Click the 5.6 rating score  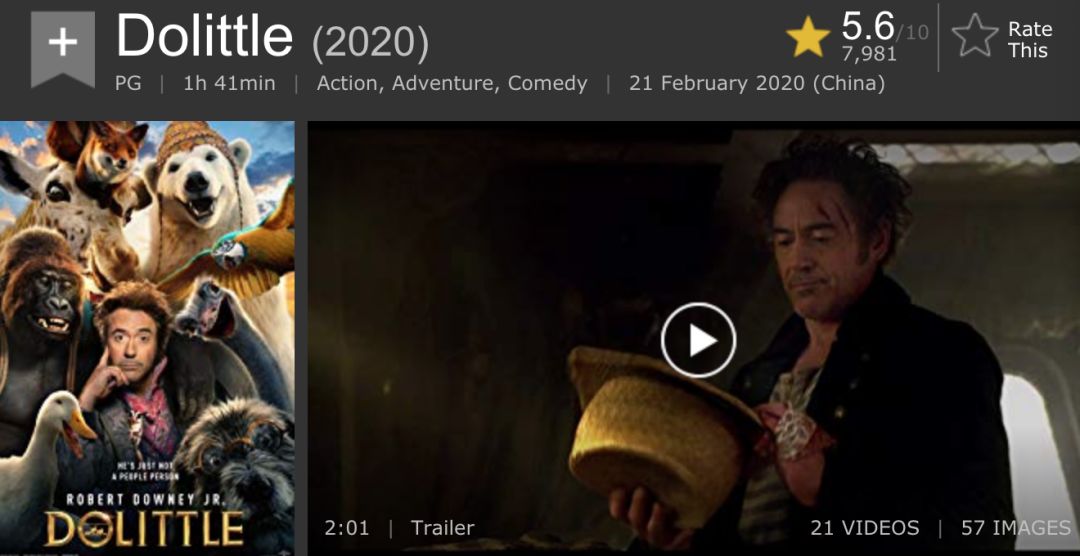point(868,28)
